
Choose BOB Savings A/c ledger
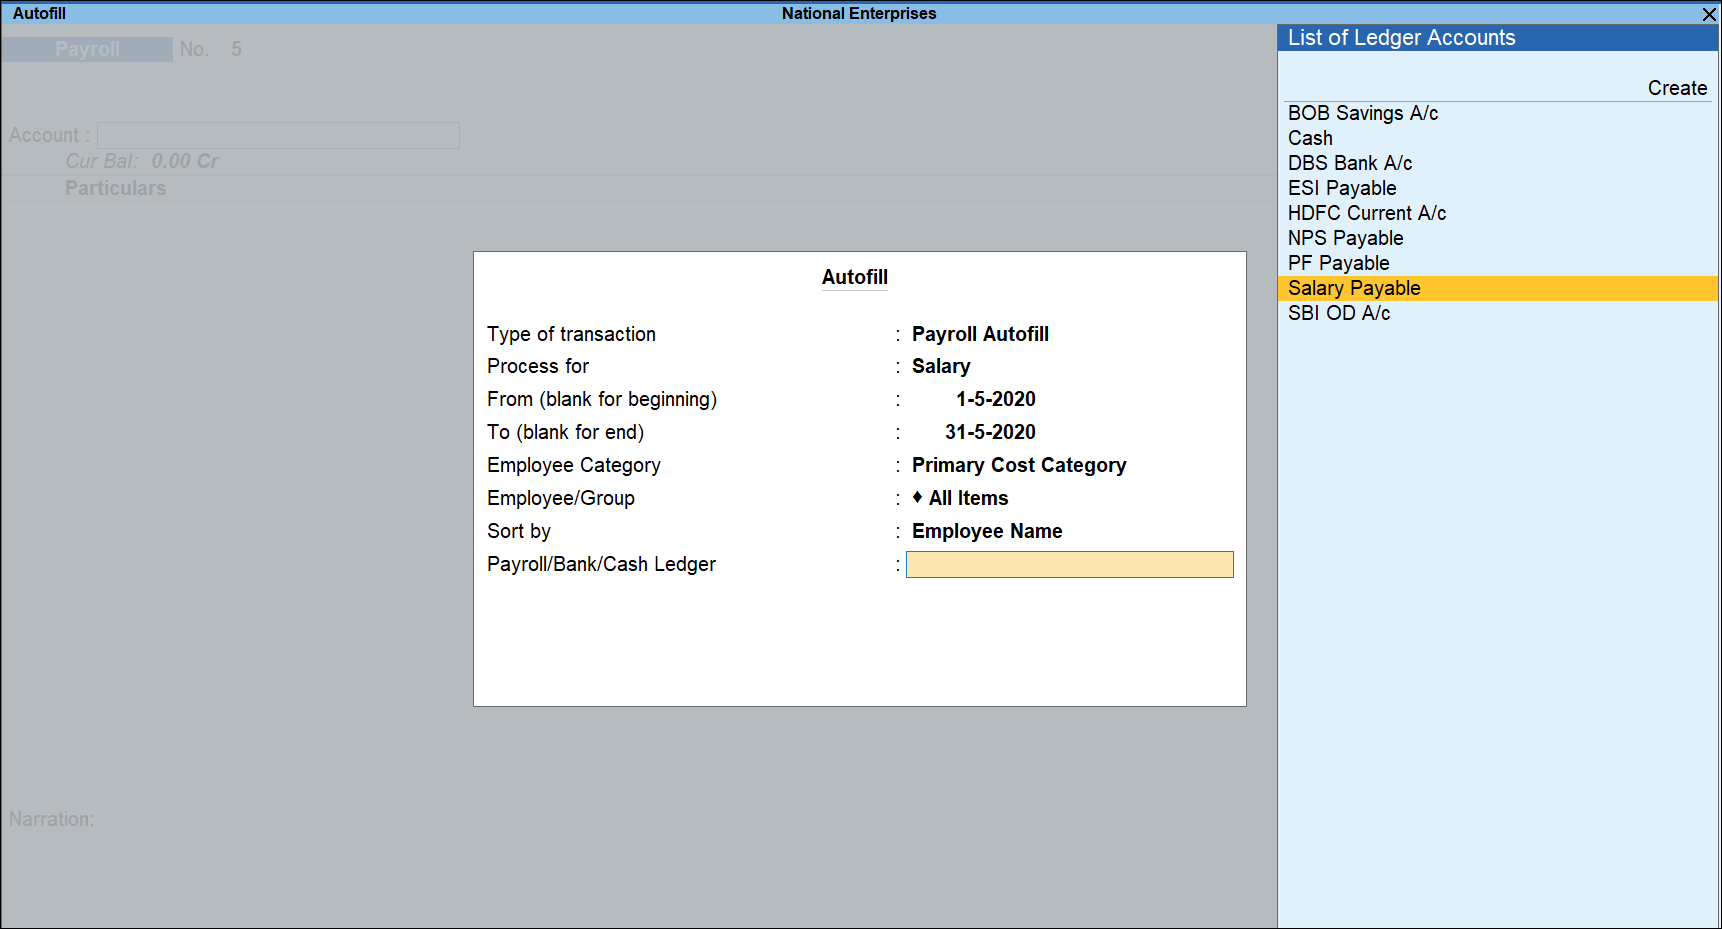(x=1362, y=113)
